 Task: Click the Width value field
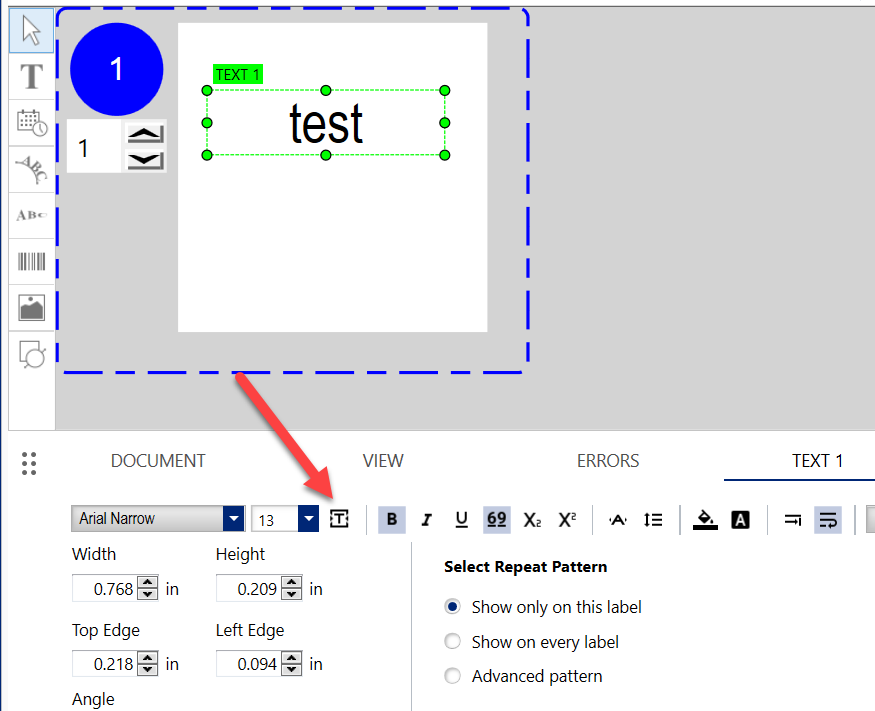[x=105, y=589]
